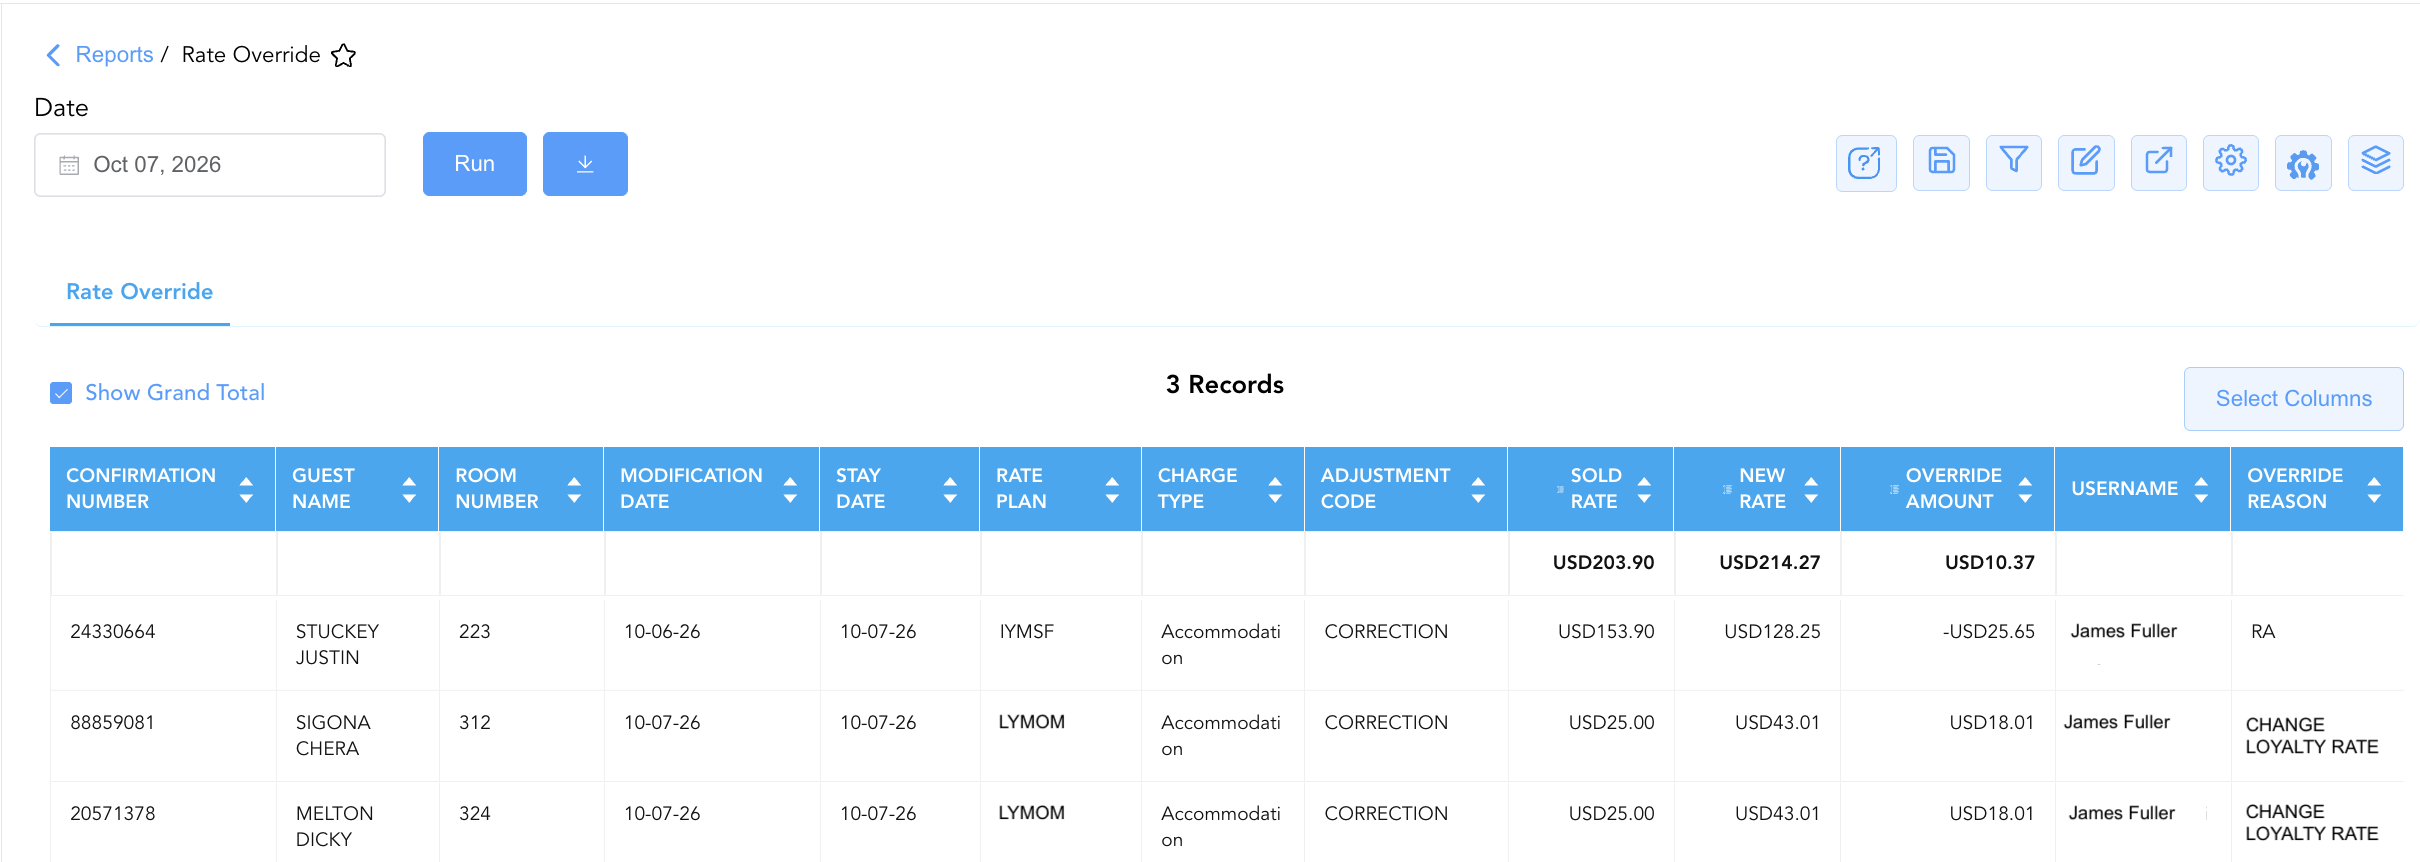Screen dimensions: 2420x862
Task: Go back to Reports breadcrumb link
Action: tap(114, 55)
